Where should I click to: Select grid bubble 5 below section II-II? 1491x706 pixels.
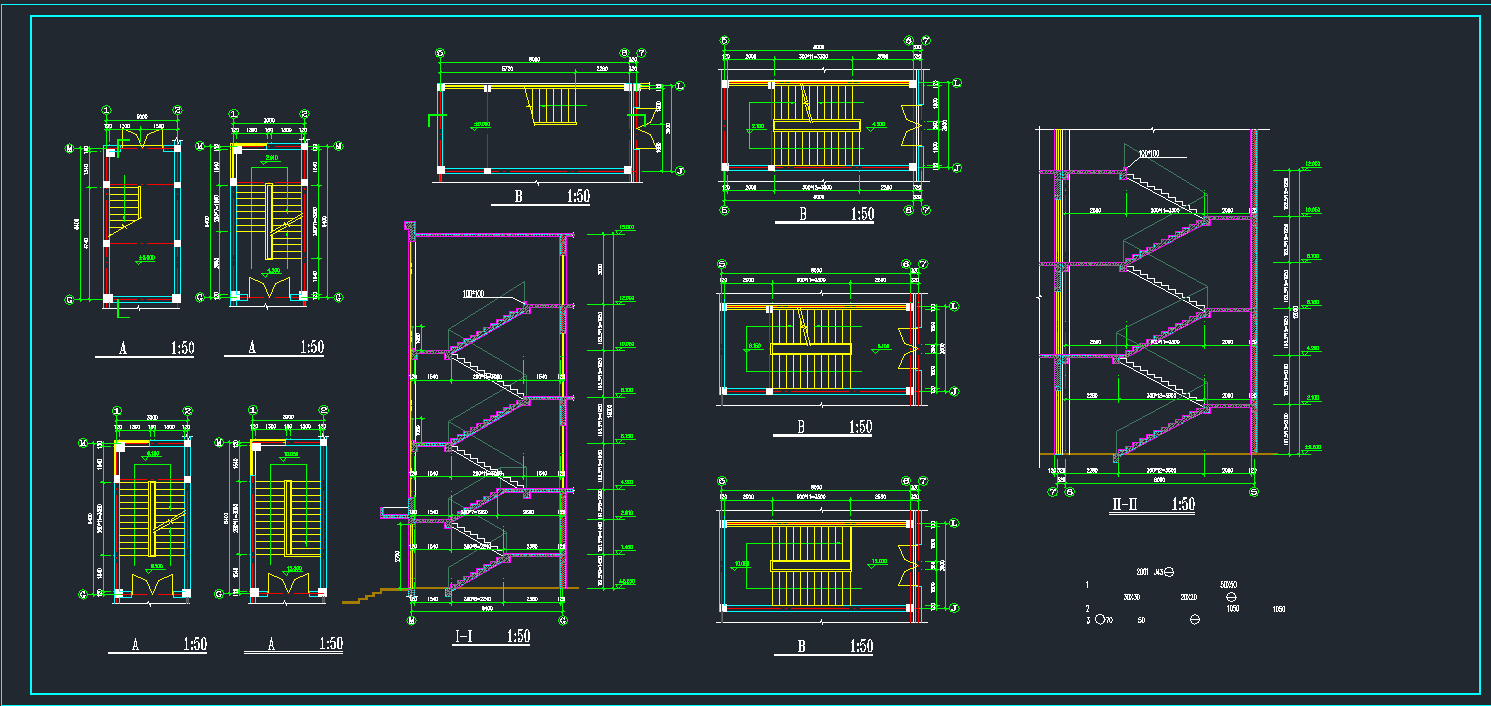1254,492
